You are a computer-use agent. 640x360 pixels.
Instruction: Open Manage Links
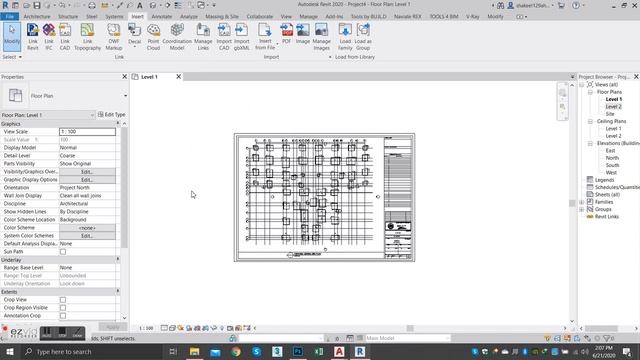tap(203, 37)
